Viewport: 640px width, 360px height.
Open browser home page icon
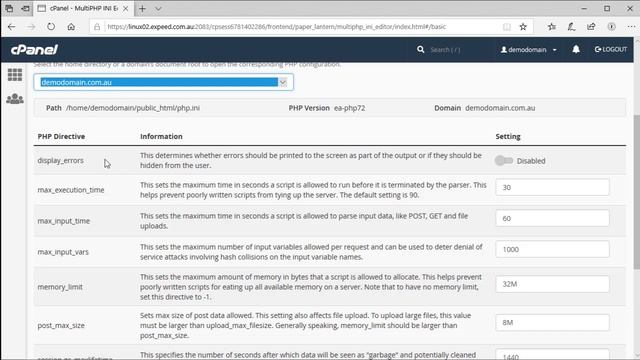point(71,27)
